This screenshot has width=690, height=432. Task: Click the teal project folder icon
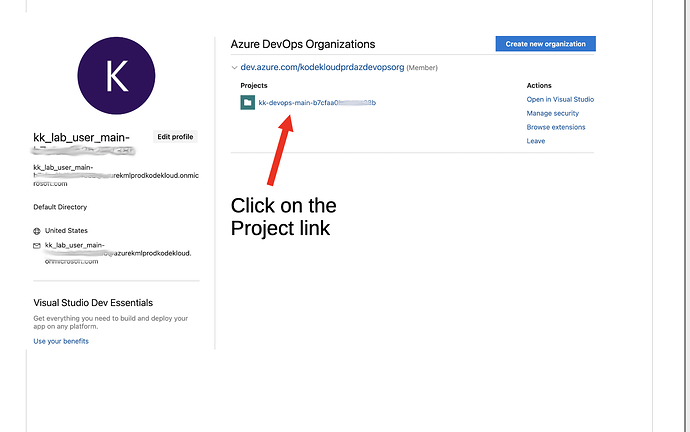pos(248,103)
